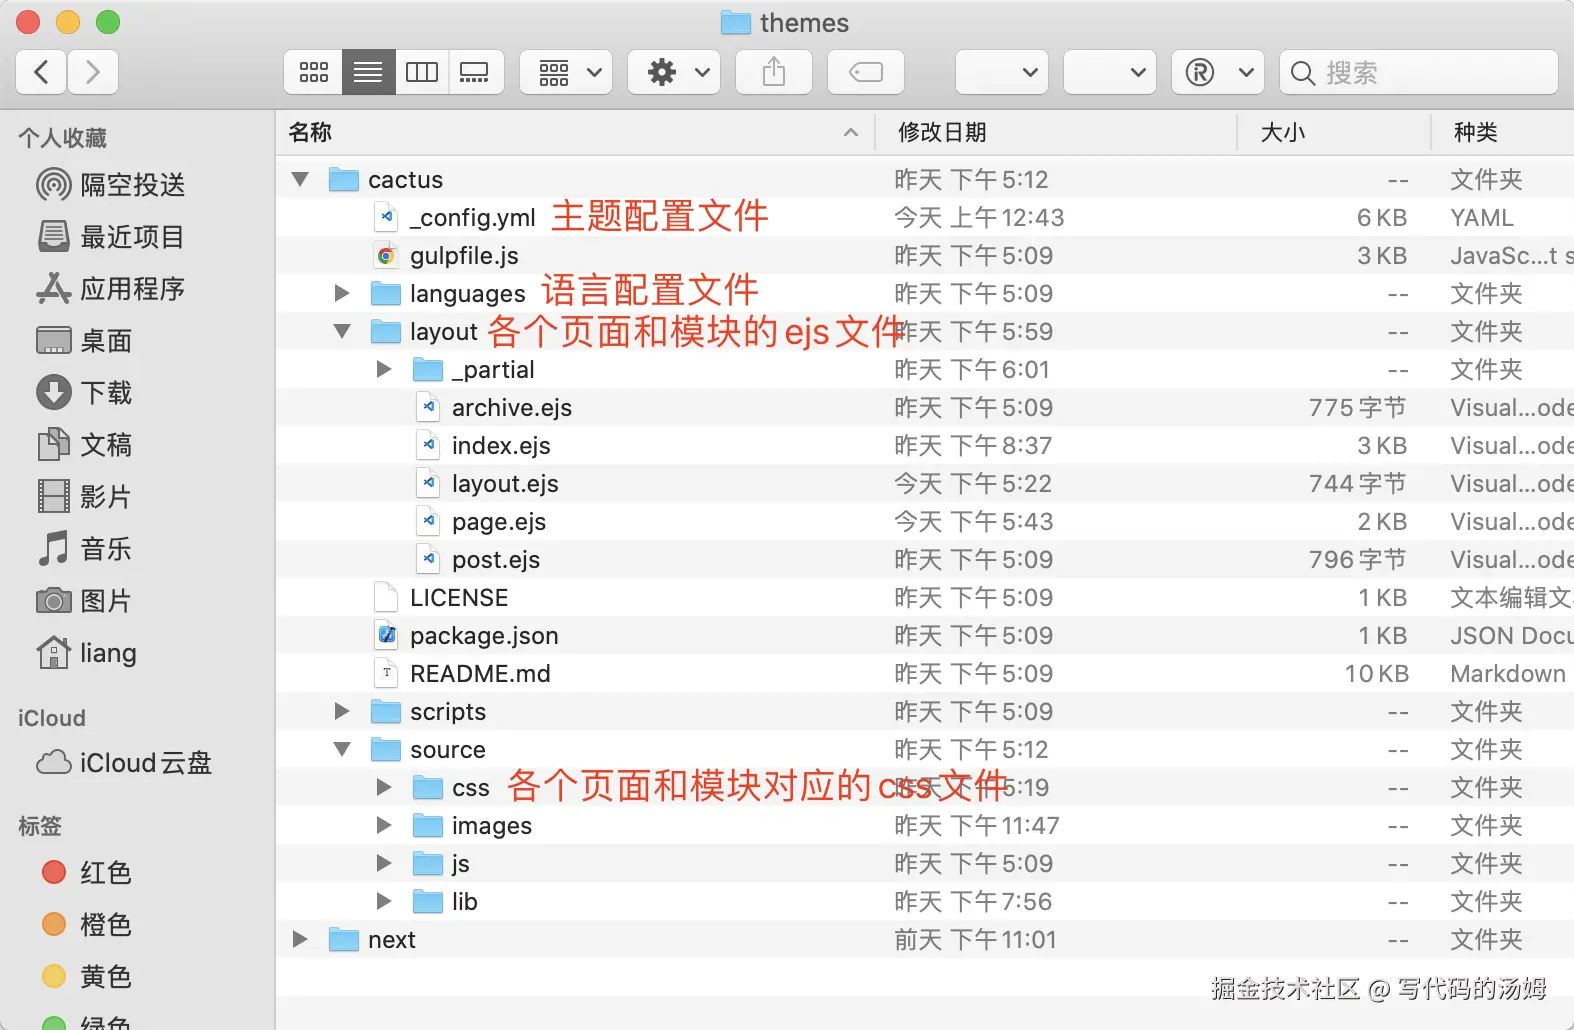
Task: Select the 红色 red tag
Action: (87, 873)
